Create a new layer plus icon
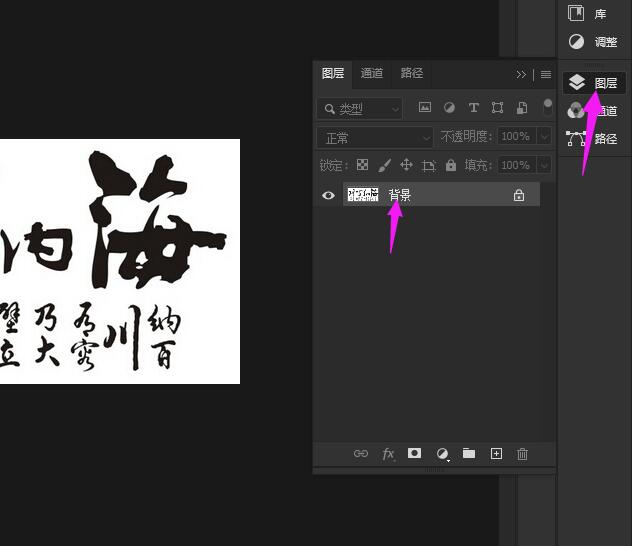Screen dimensions: 632x546 [x=496, y=454]
